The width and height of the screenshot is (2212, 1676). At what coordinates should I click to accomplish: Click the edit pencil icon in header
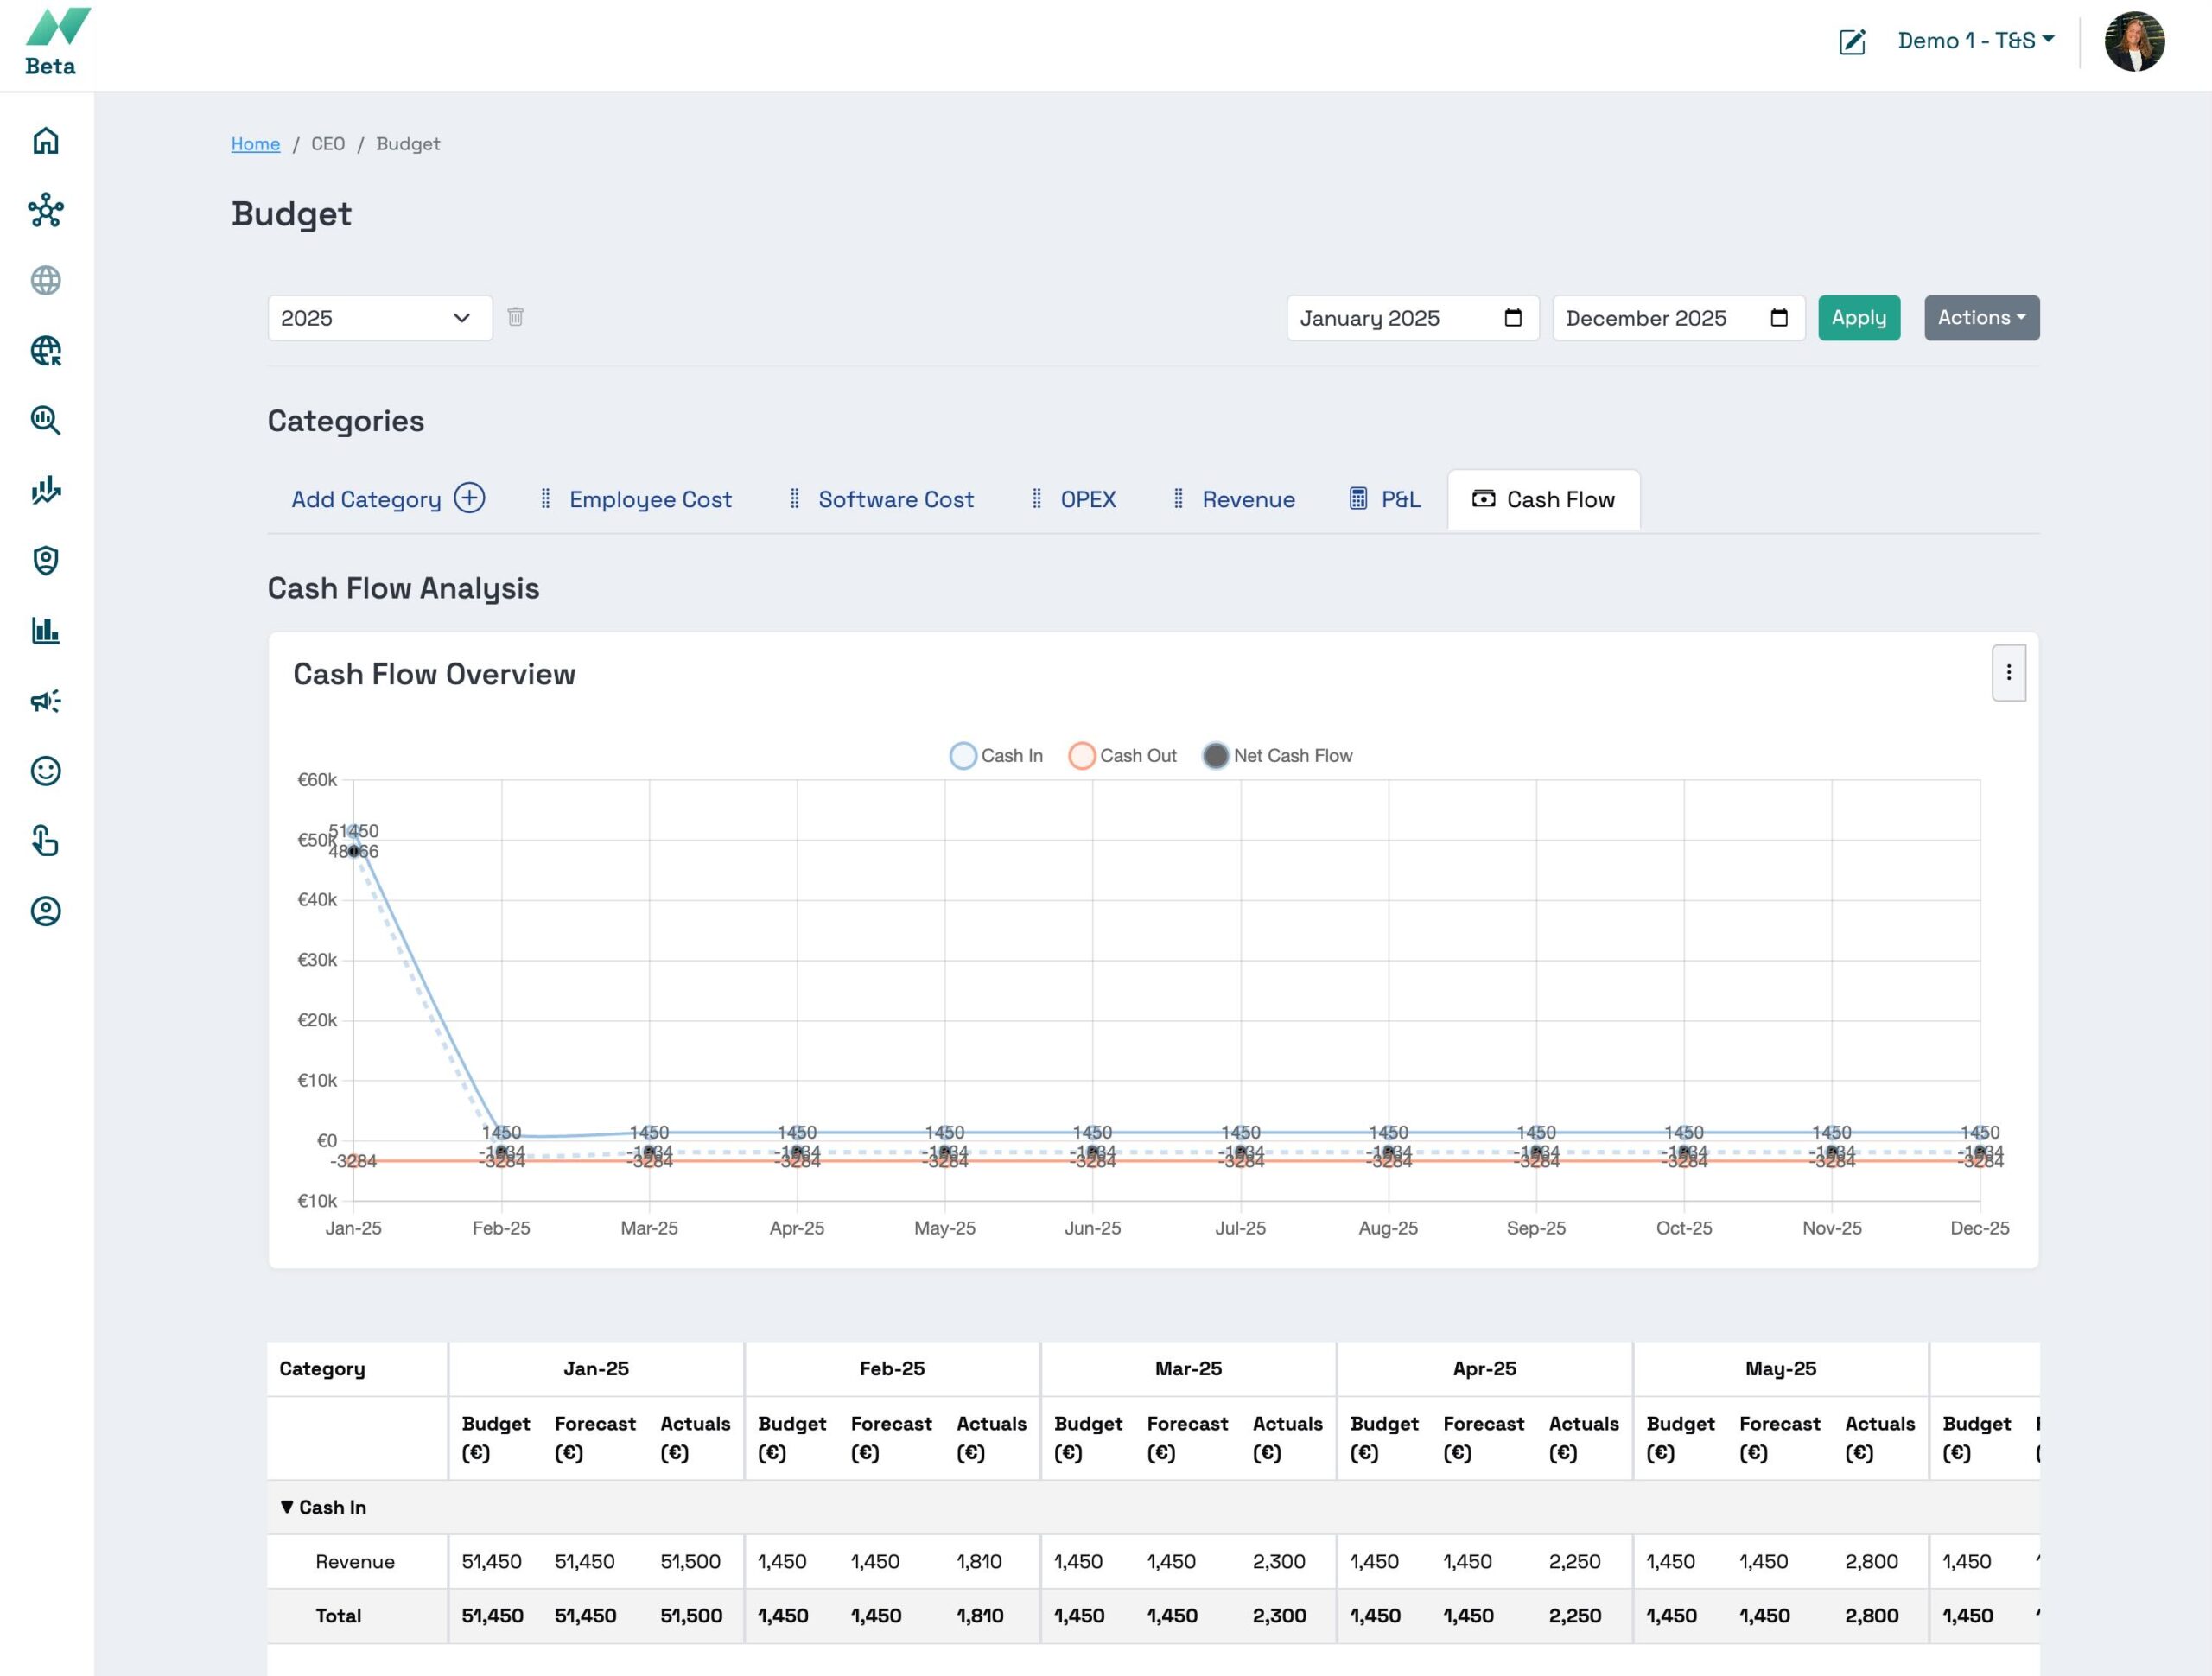coord(1851,41)
